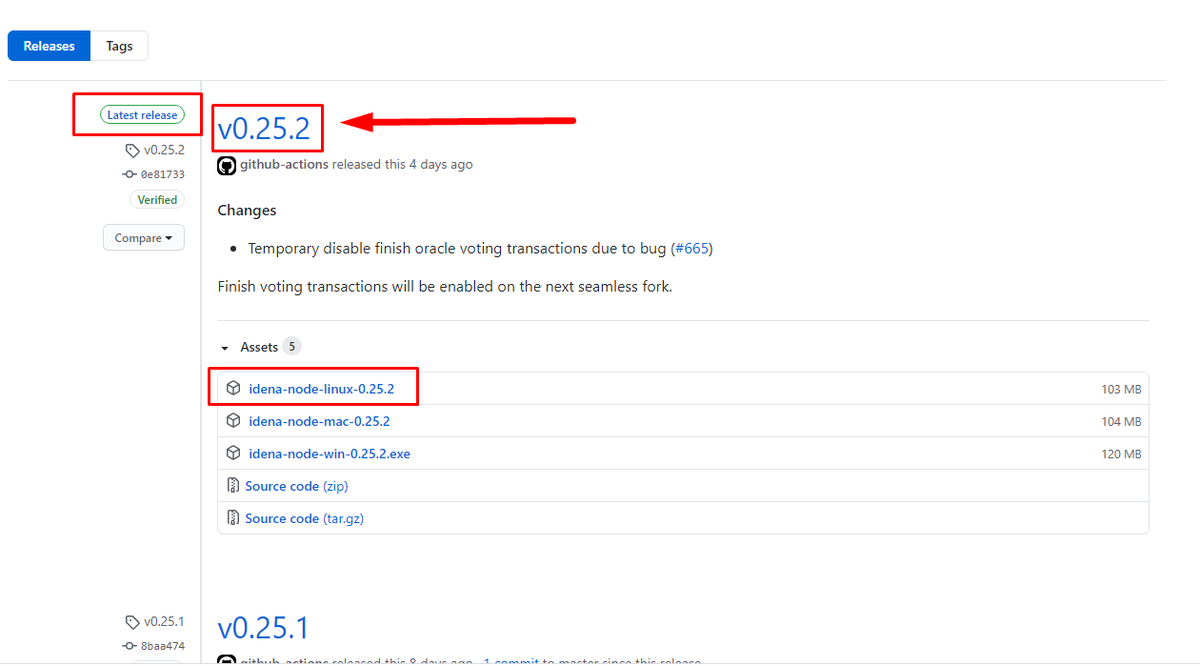The height and width of the screenshot is (666, 1200).
Task: Click the 'released this 4 days ago' text
Action: [402, 164]
